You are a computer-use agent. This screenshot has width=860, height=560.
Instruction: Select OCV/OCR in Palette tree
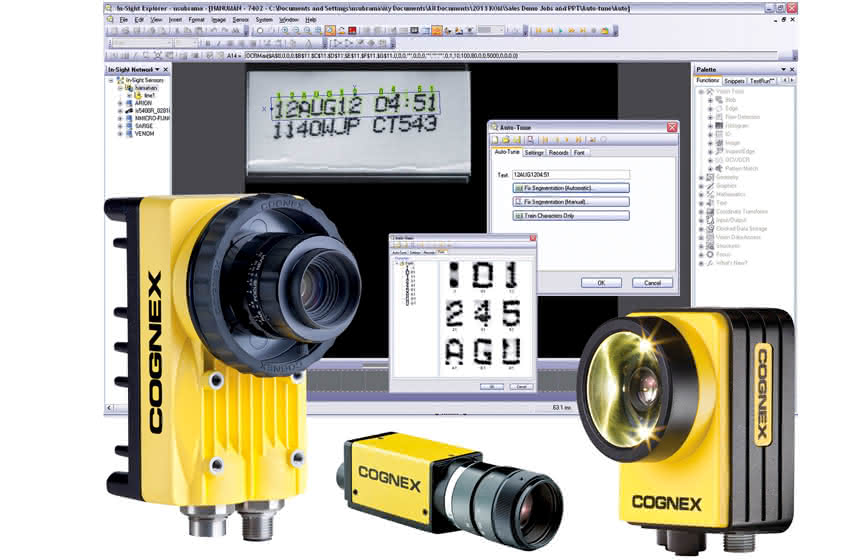click(x=737, y=160)
